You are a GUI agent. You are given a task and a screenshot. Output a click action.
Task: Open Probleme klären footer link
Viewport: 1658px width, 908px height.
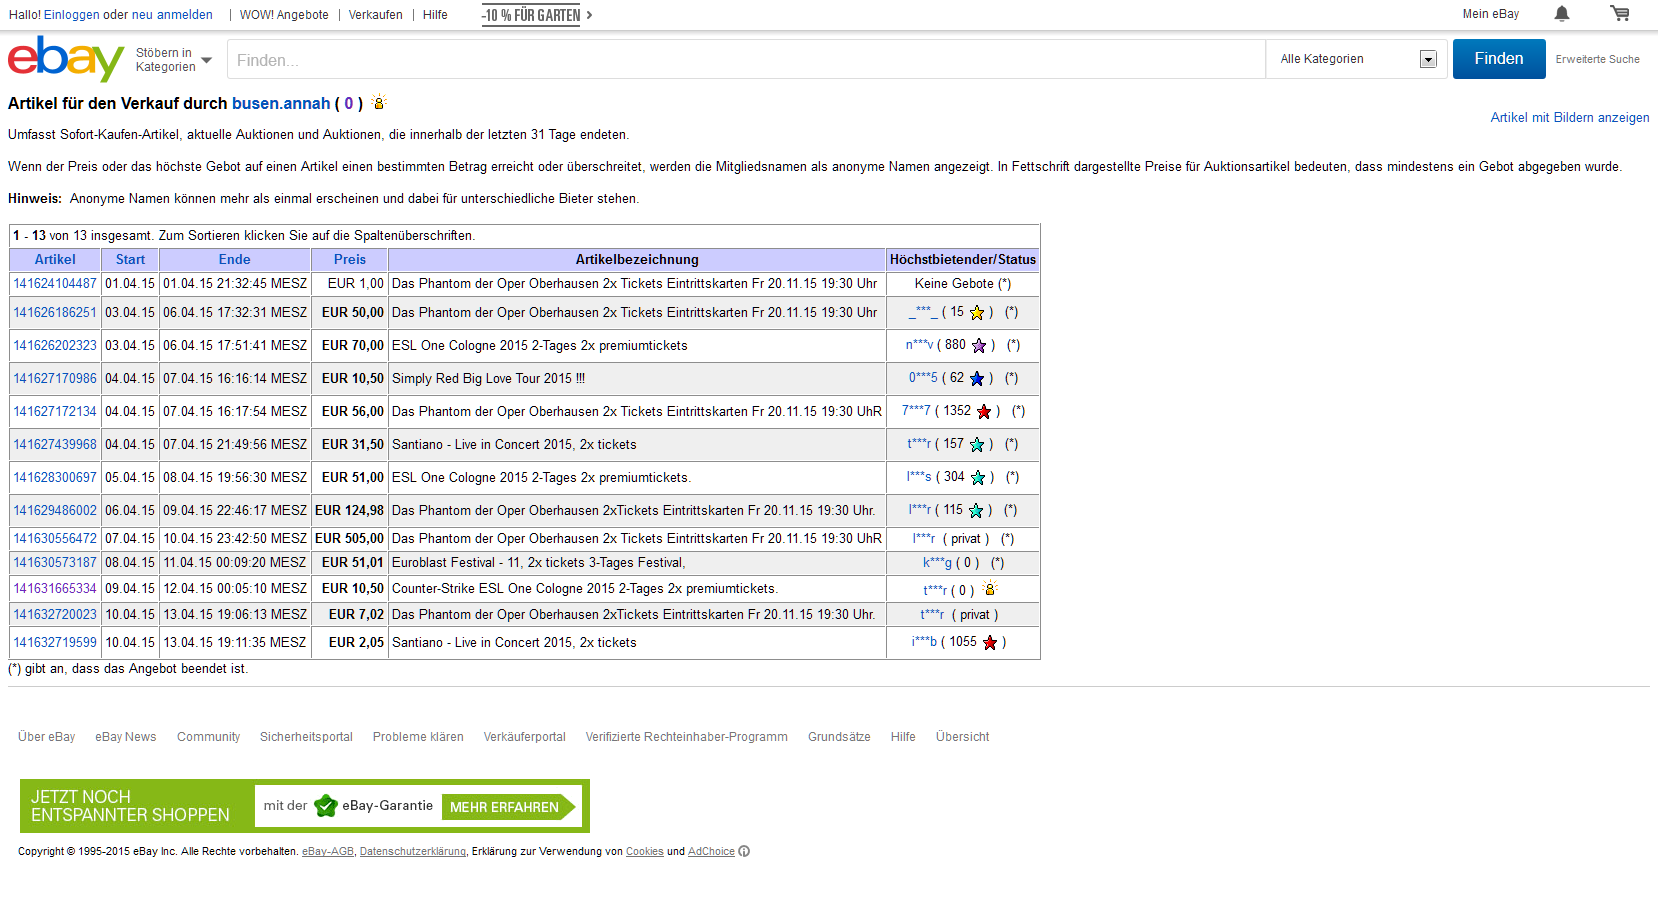418,737
